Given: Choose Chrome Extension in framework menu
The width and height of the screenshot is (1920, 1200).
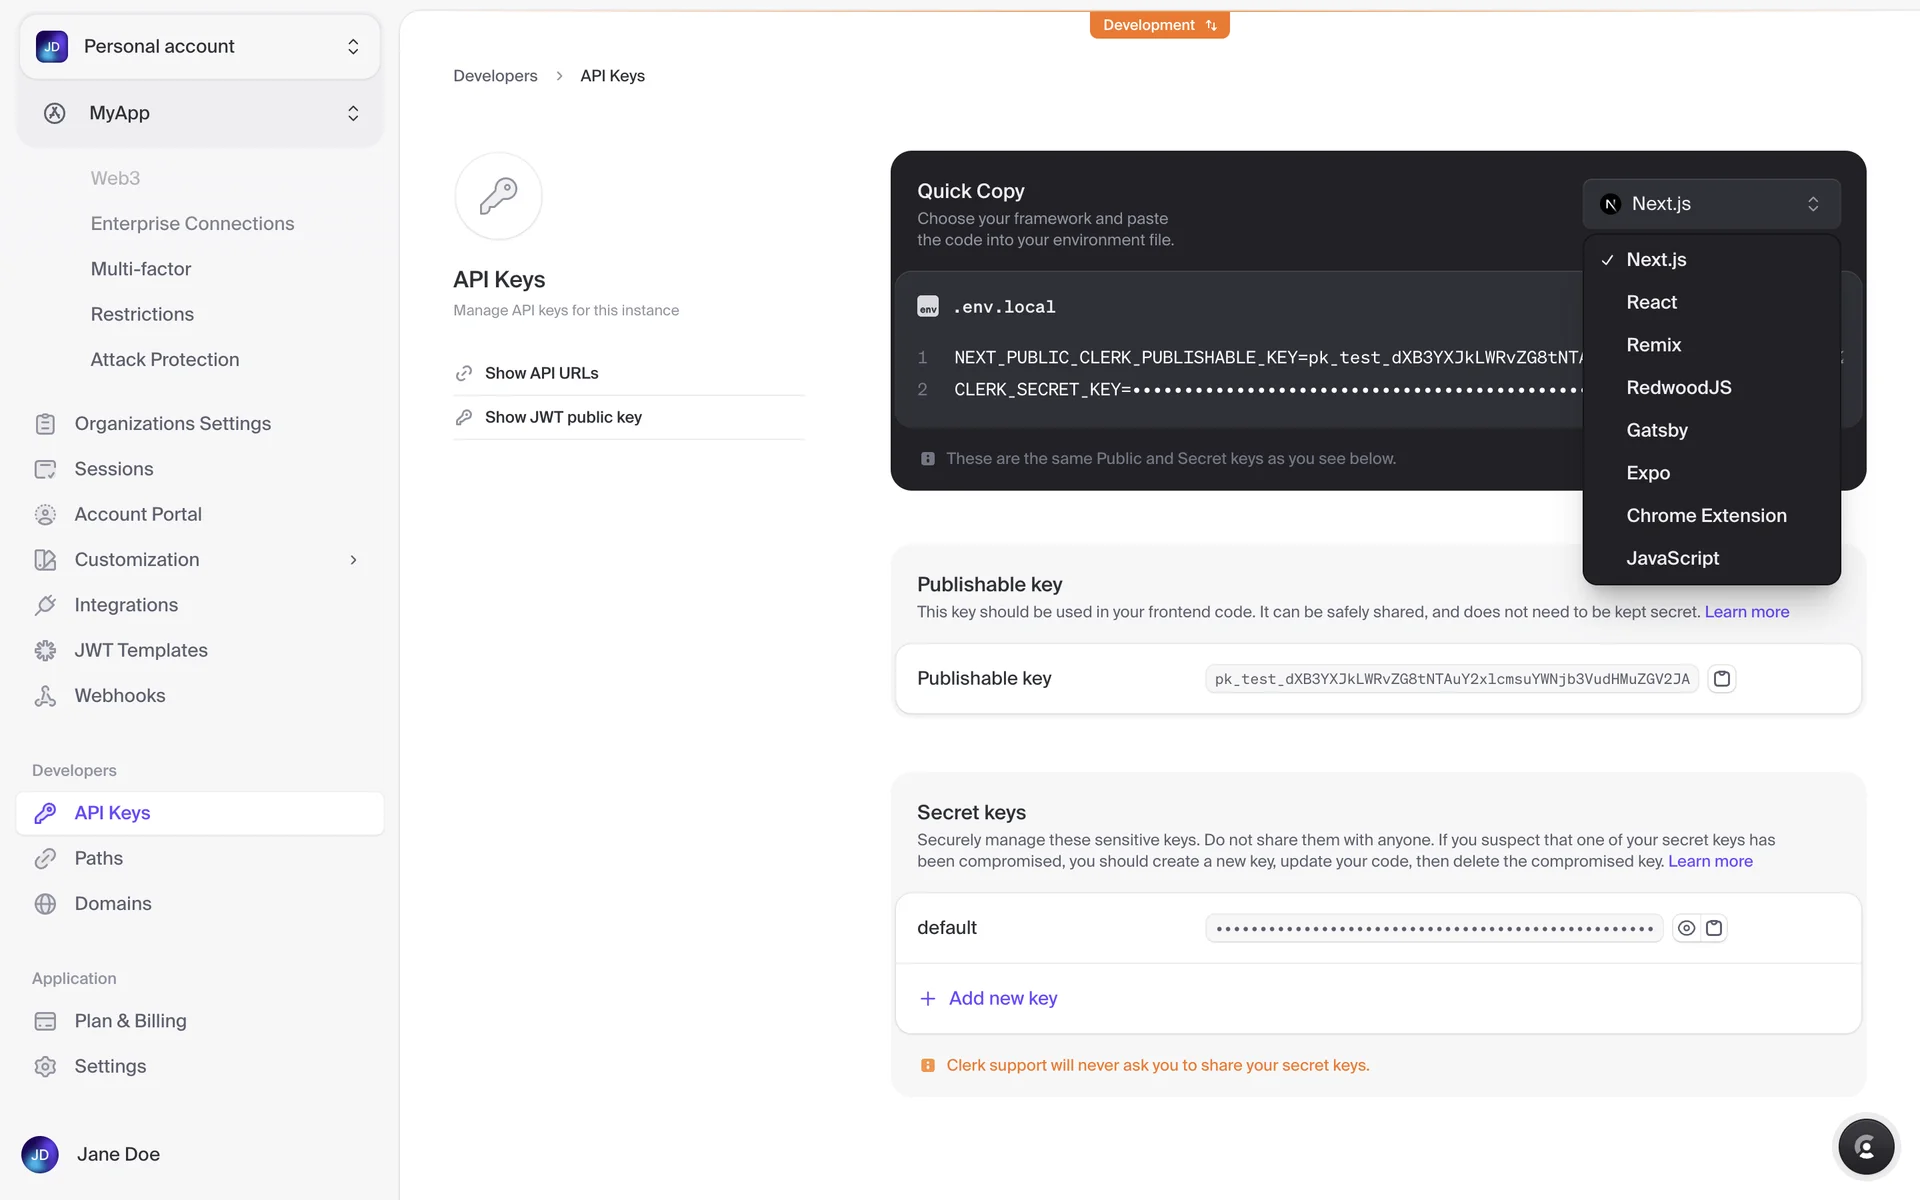Looking at the screenshot, I should pos(1706,516).
